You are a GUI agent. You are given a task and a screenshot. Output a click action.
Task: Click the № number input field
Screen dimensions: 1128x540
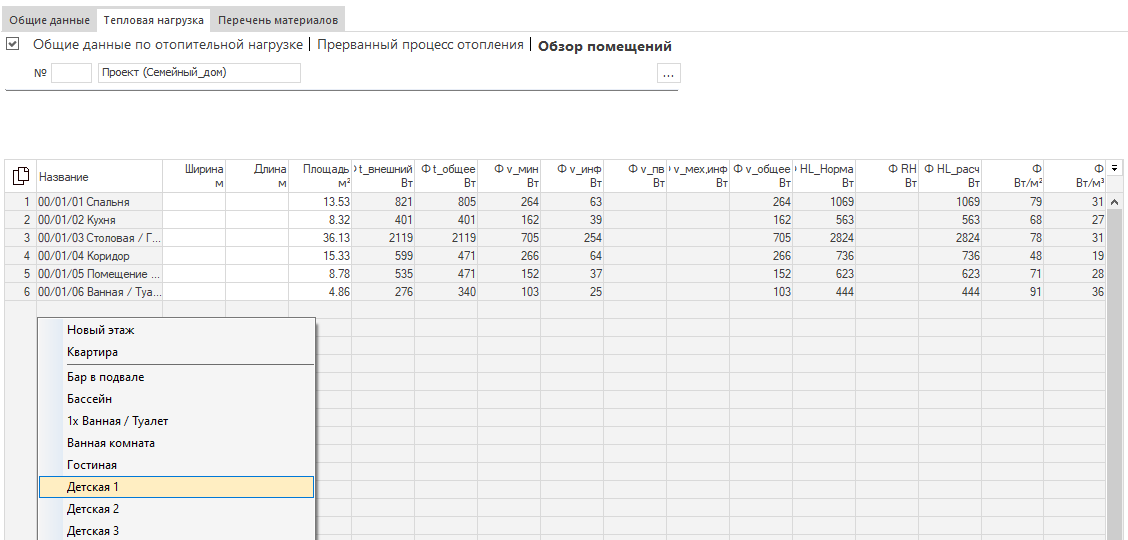click(72, 73)
